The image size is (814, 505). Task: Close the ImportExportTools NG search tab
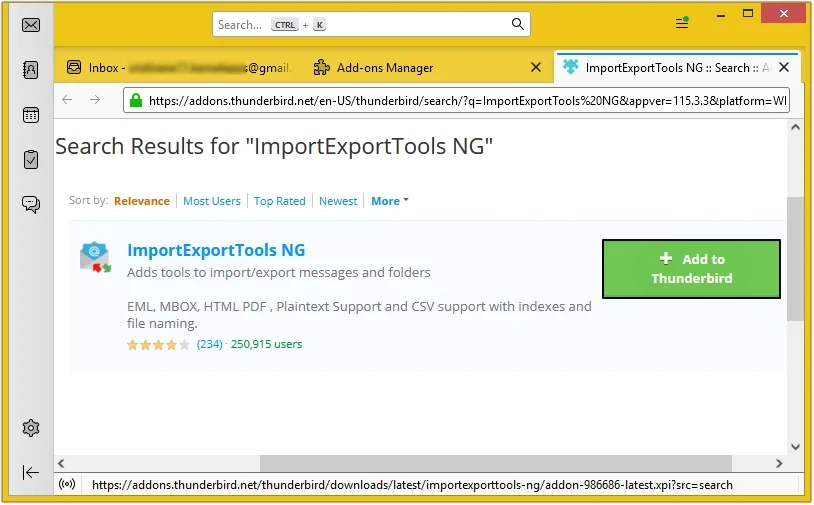pos(783,68)
